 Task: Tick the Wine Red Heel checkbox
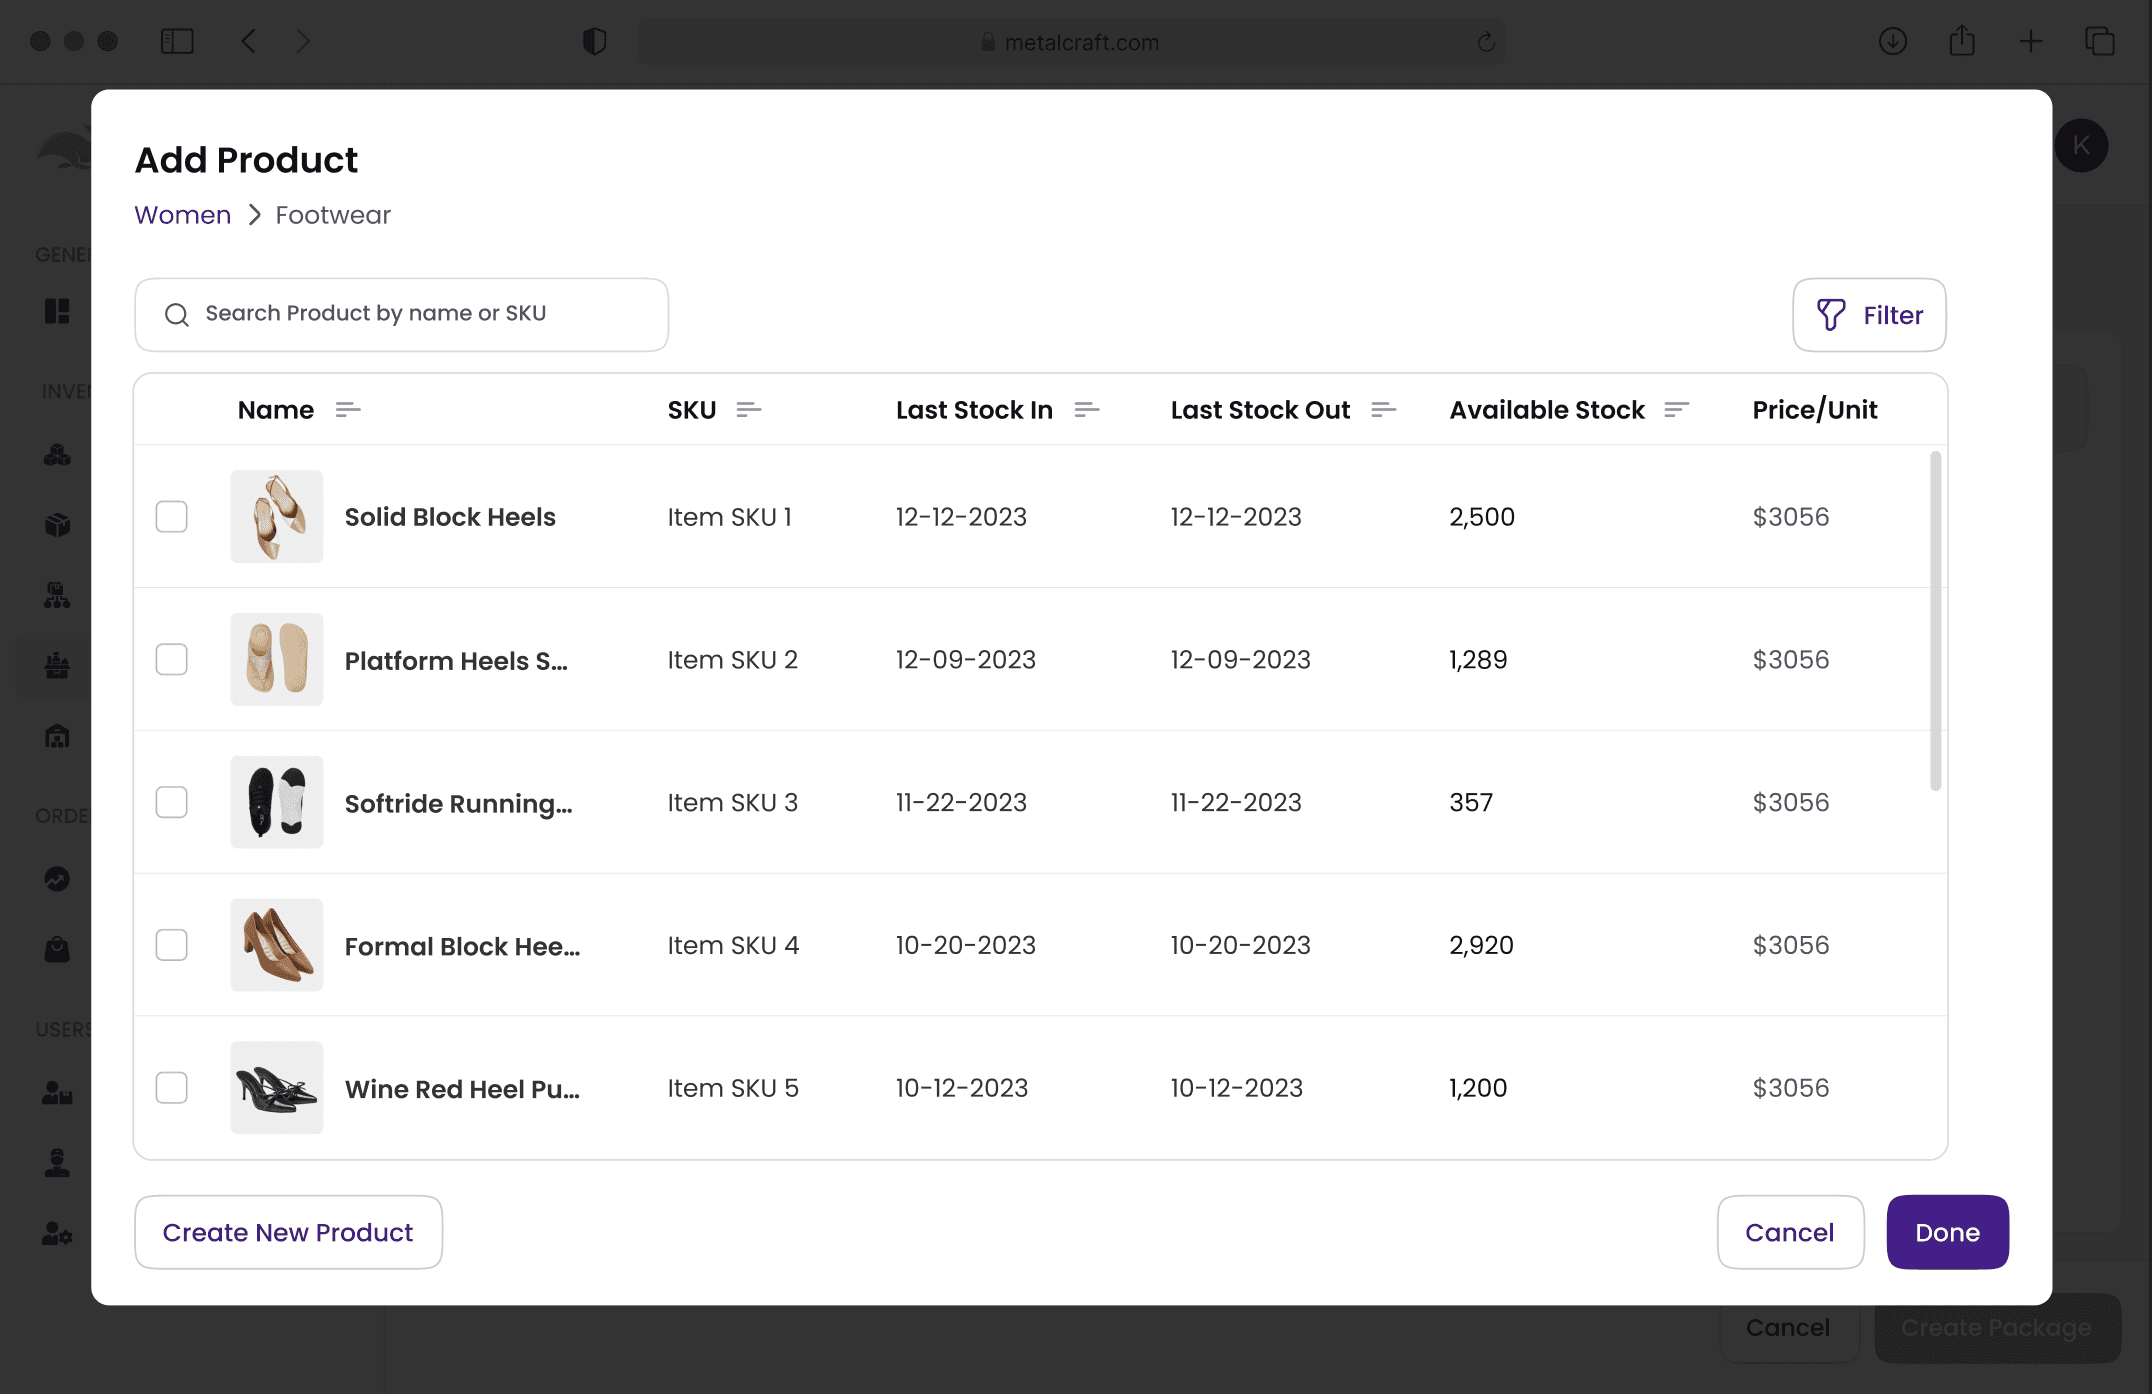point(172,1088)
